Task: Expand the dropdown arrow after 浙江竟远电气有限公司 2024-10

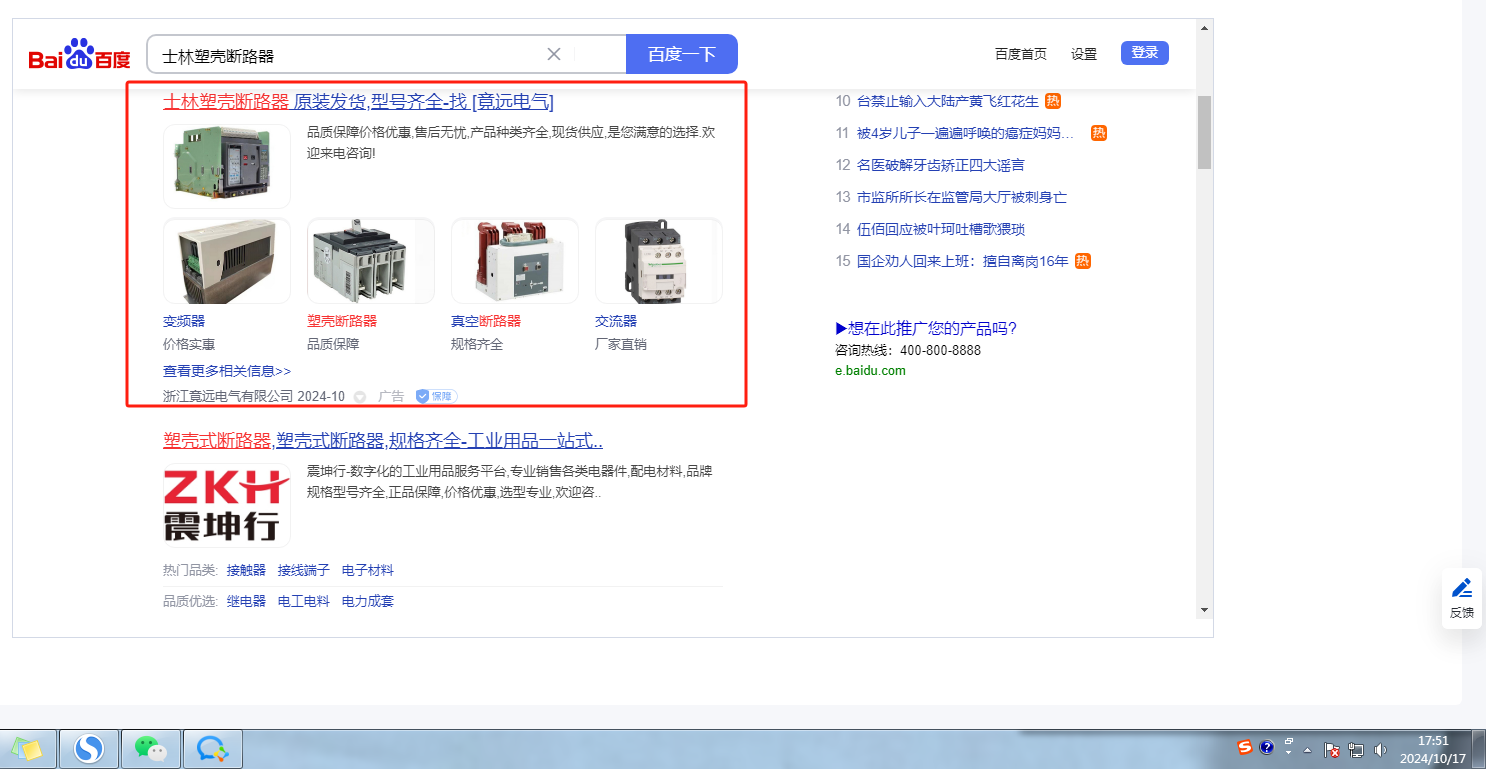Action: [x=360, y=397]
